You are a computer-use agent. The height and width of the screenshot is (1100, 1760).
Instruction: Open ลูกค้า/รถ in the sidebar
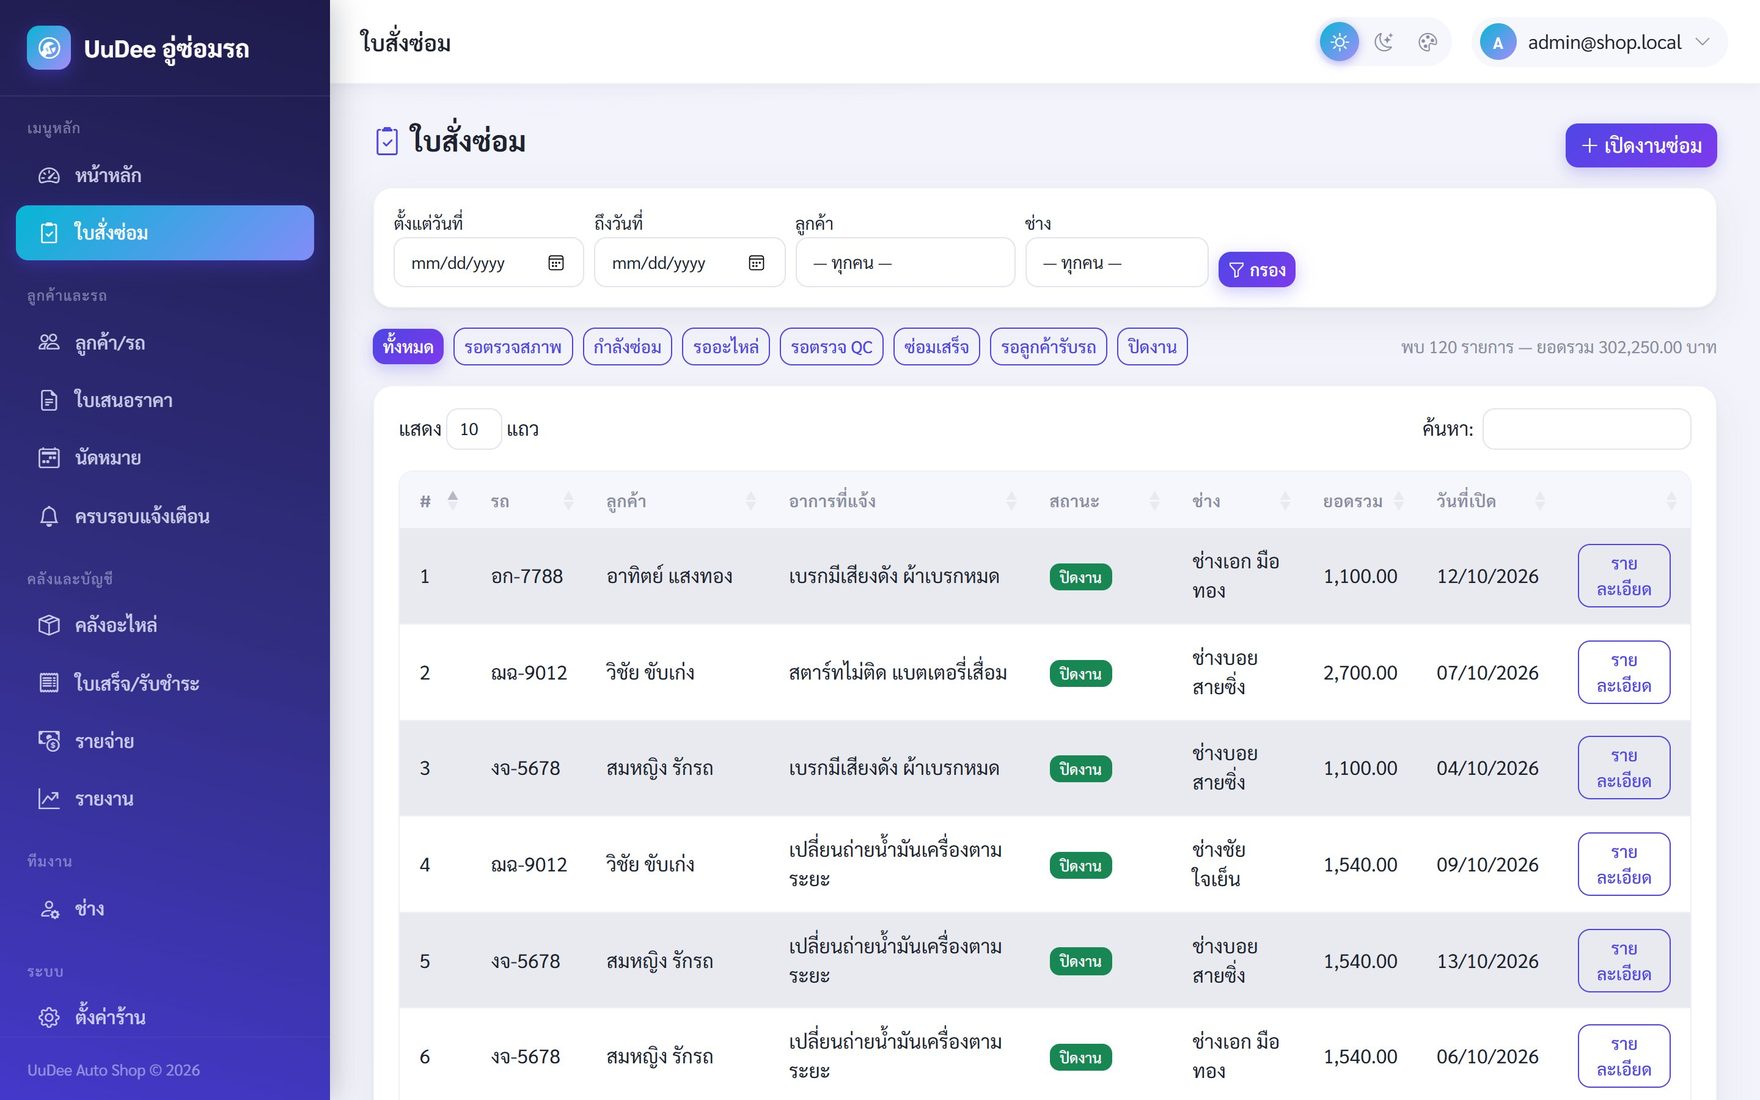click(165, 343)
